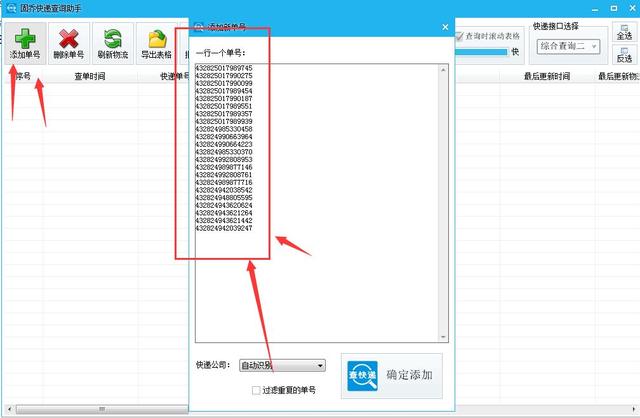Click the text area scrollbar up arrow

click(x=443, y=70)
